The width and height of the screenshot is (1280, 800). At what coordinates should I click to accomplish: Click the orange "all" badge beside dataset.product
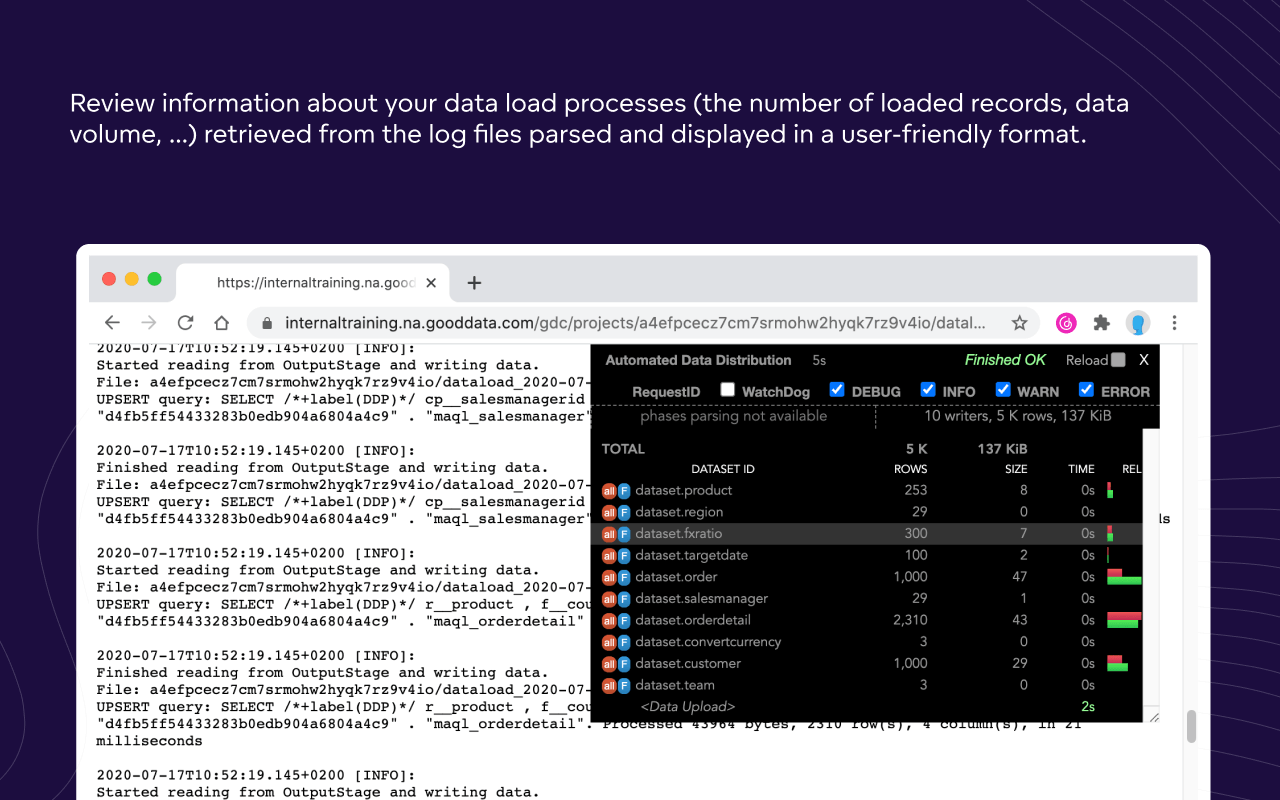point(610,490)
